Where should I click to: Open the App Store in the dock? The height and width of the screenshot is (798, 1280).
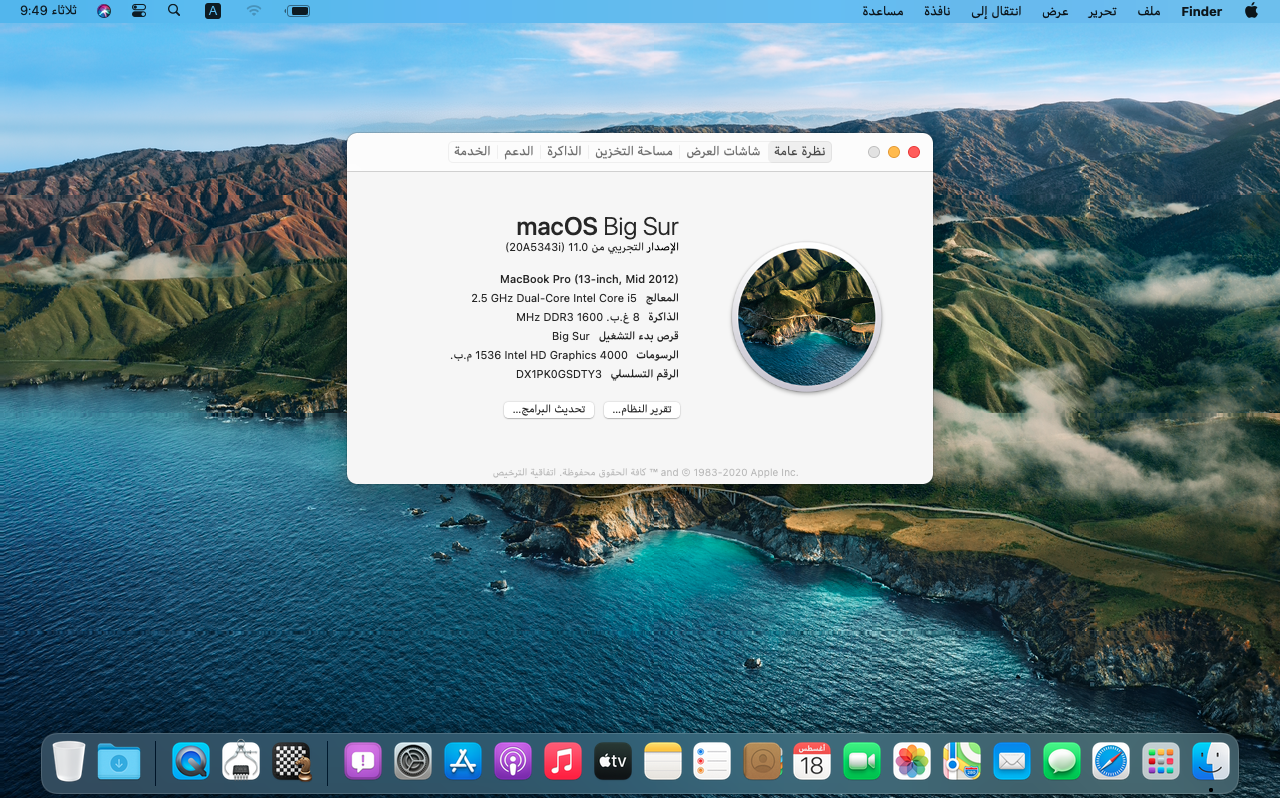(463, 761)
